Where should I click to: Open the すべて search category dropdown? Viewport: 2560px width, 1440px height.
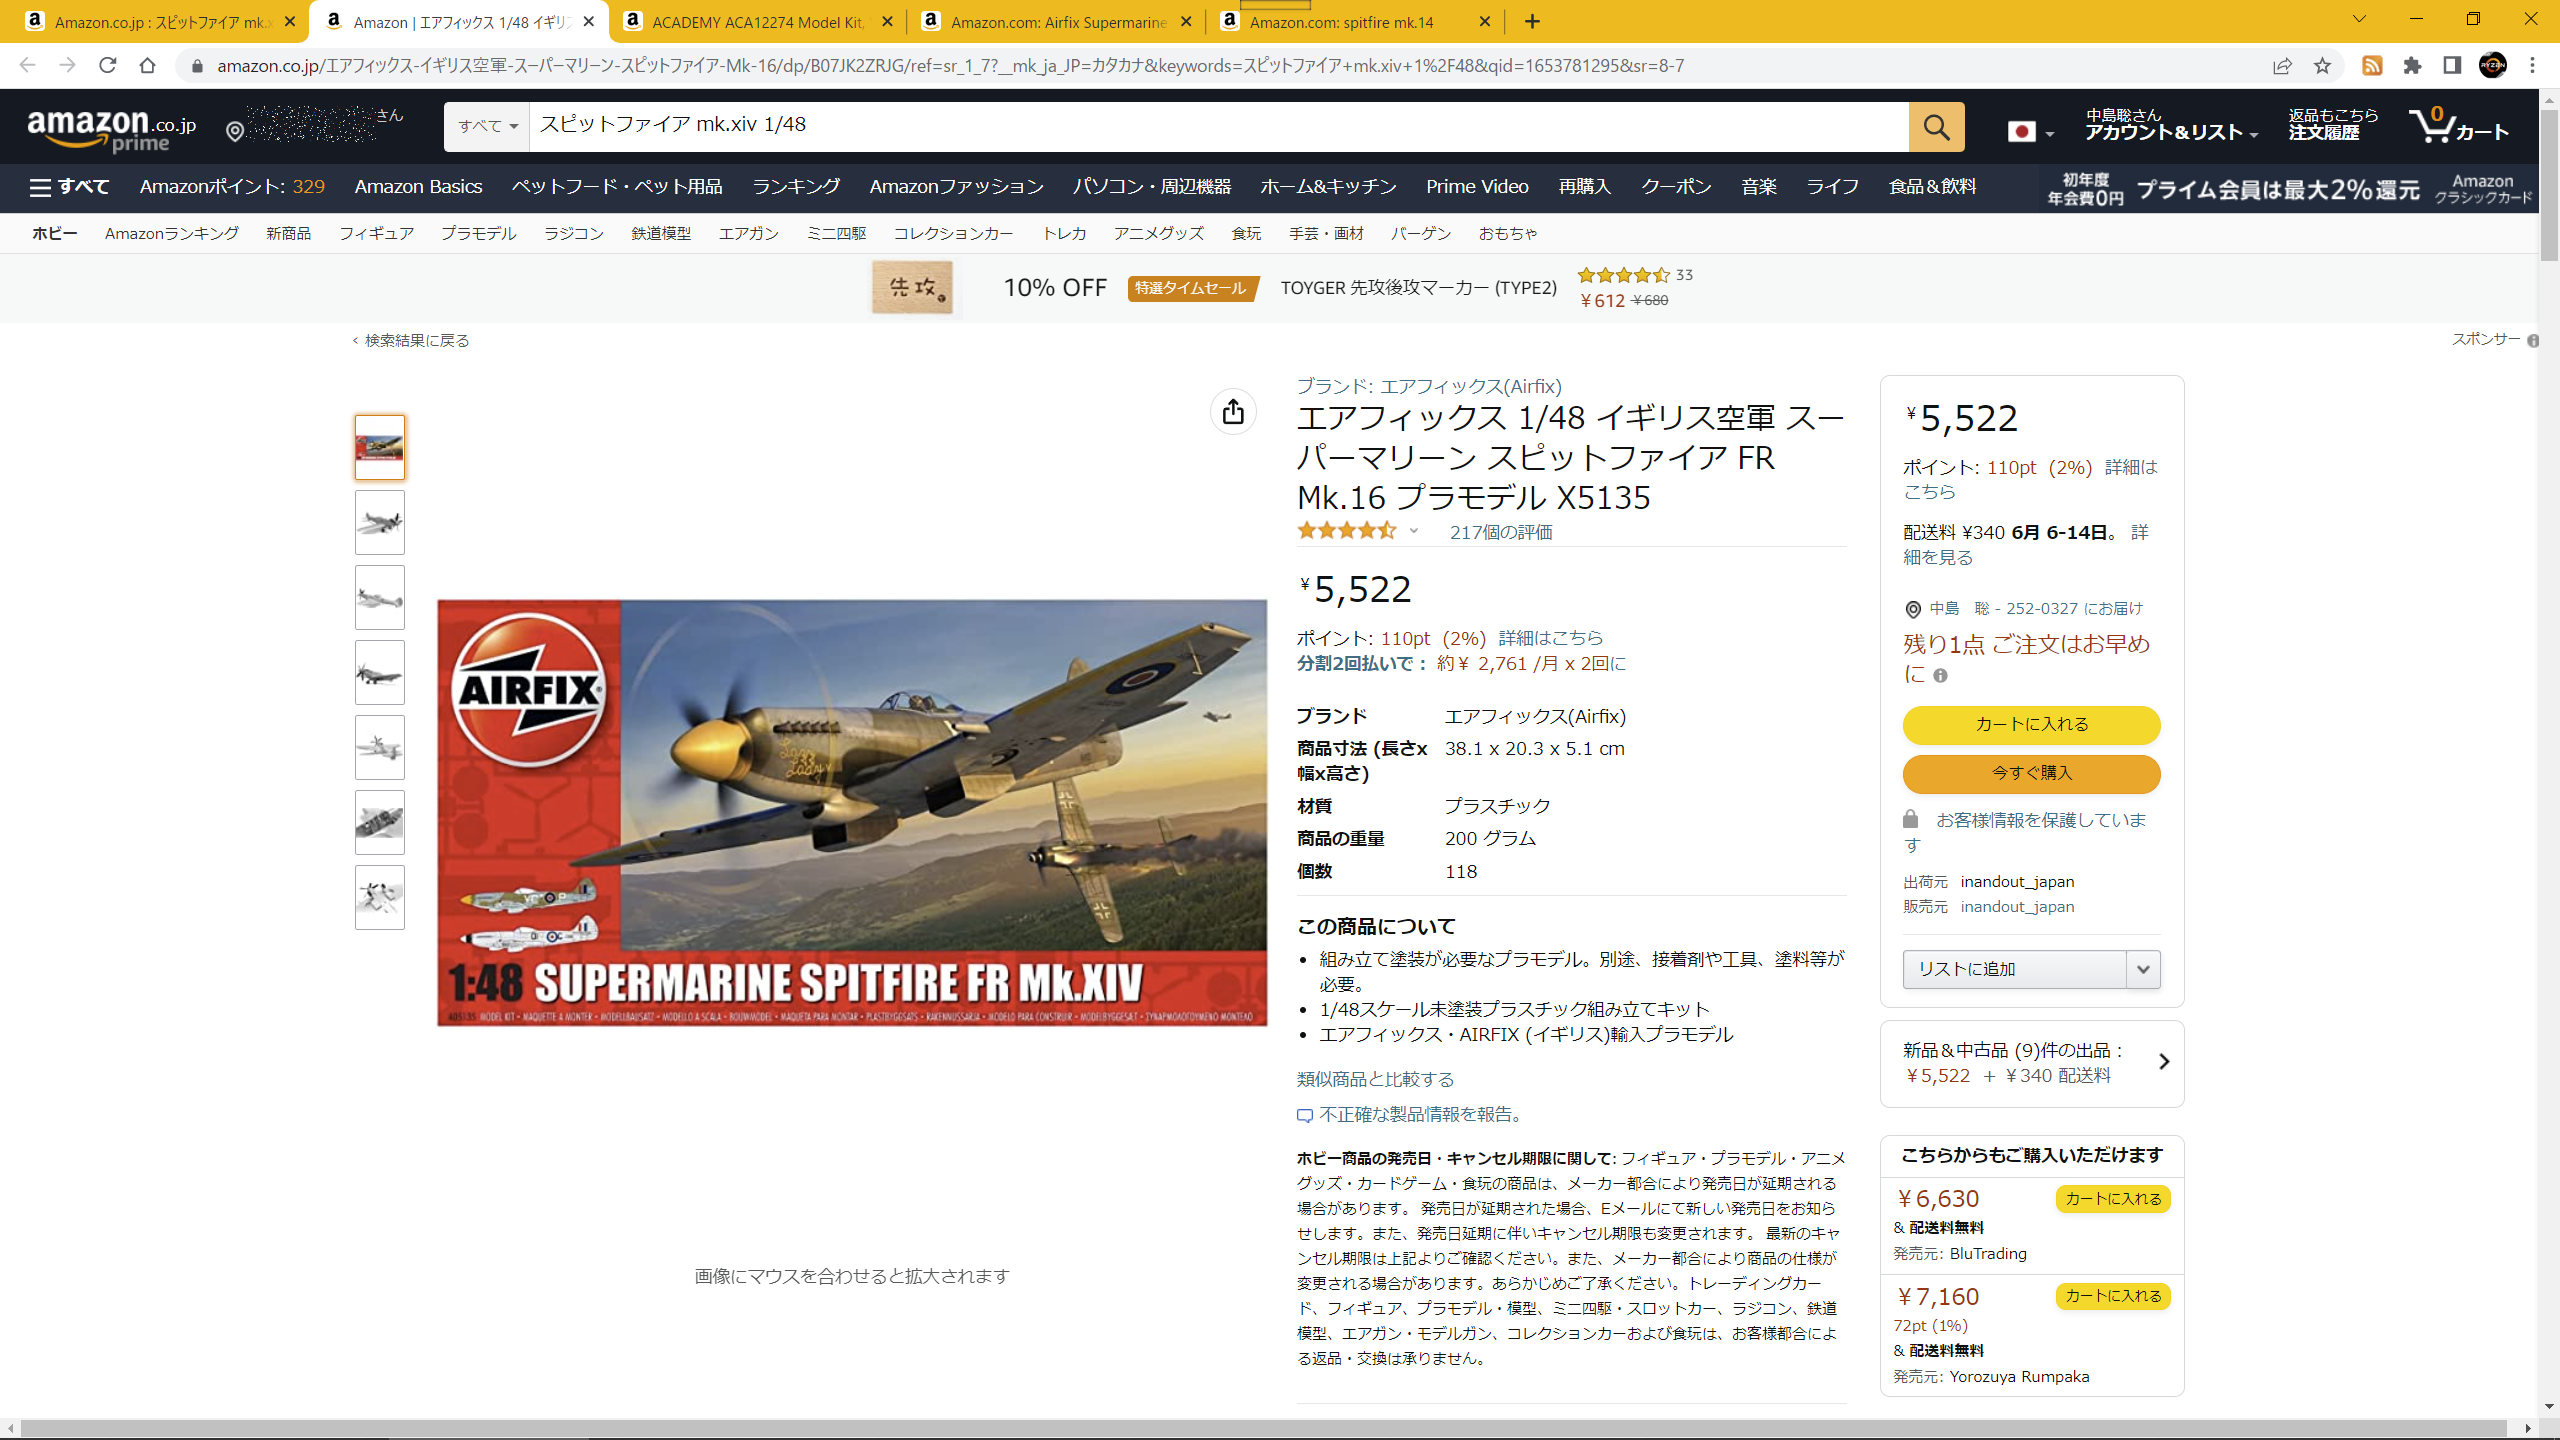coord(487,127)
